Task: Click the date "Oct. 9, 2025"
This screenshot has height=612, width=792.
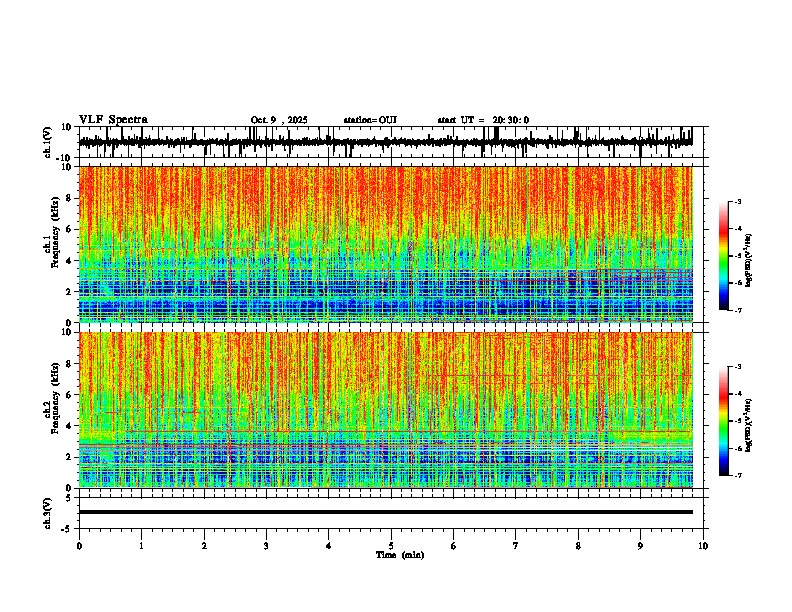Action: [x=279, y=120]
